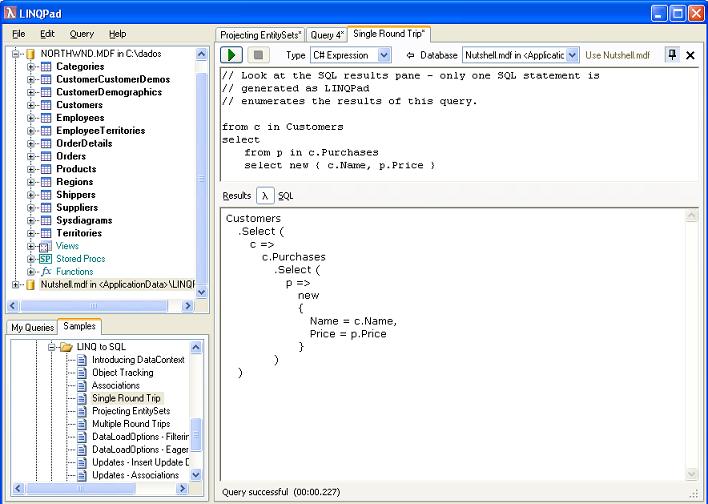The width and height of the screenshot is (708, 504).
Task: Click the LINQ to SQL folder icon
Action: tap(66, 347)
